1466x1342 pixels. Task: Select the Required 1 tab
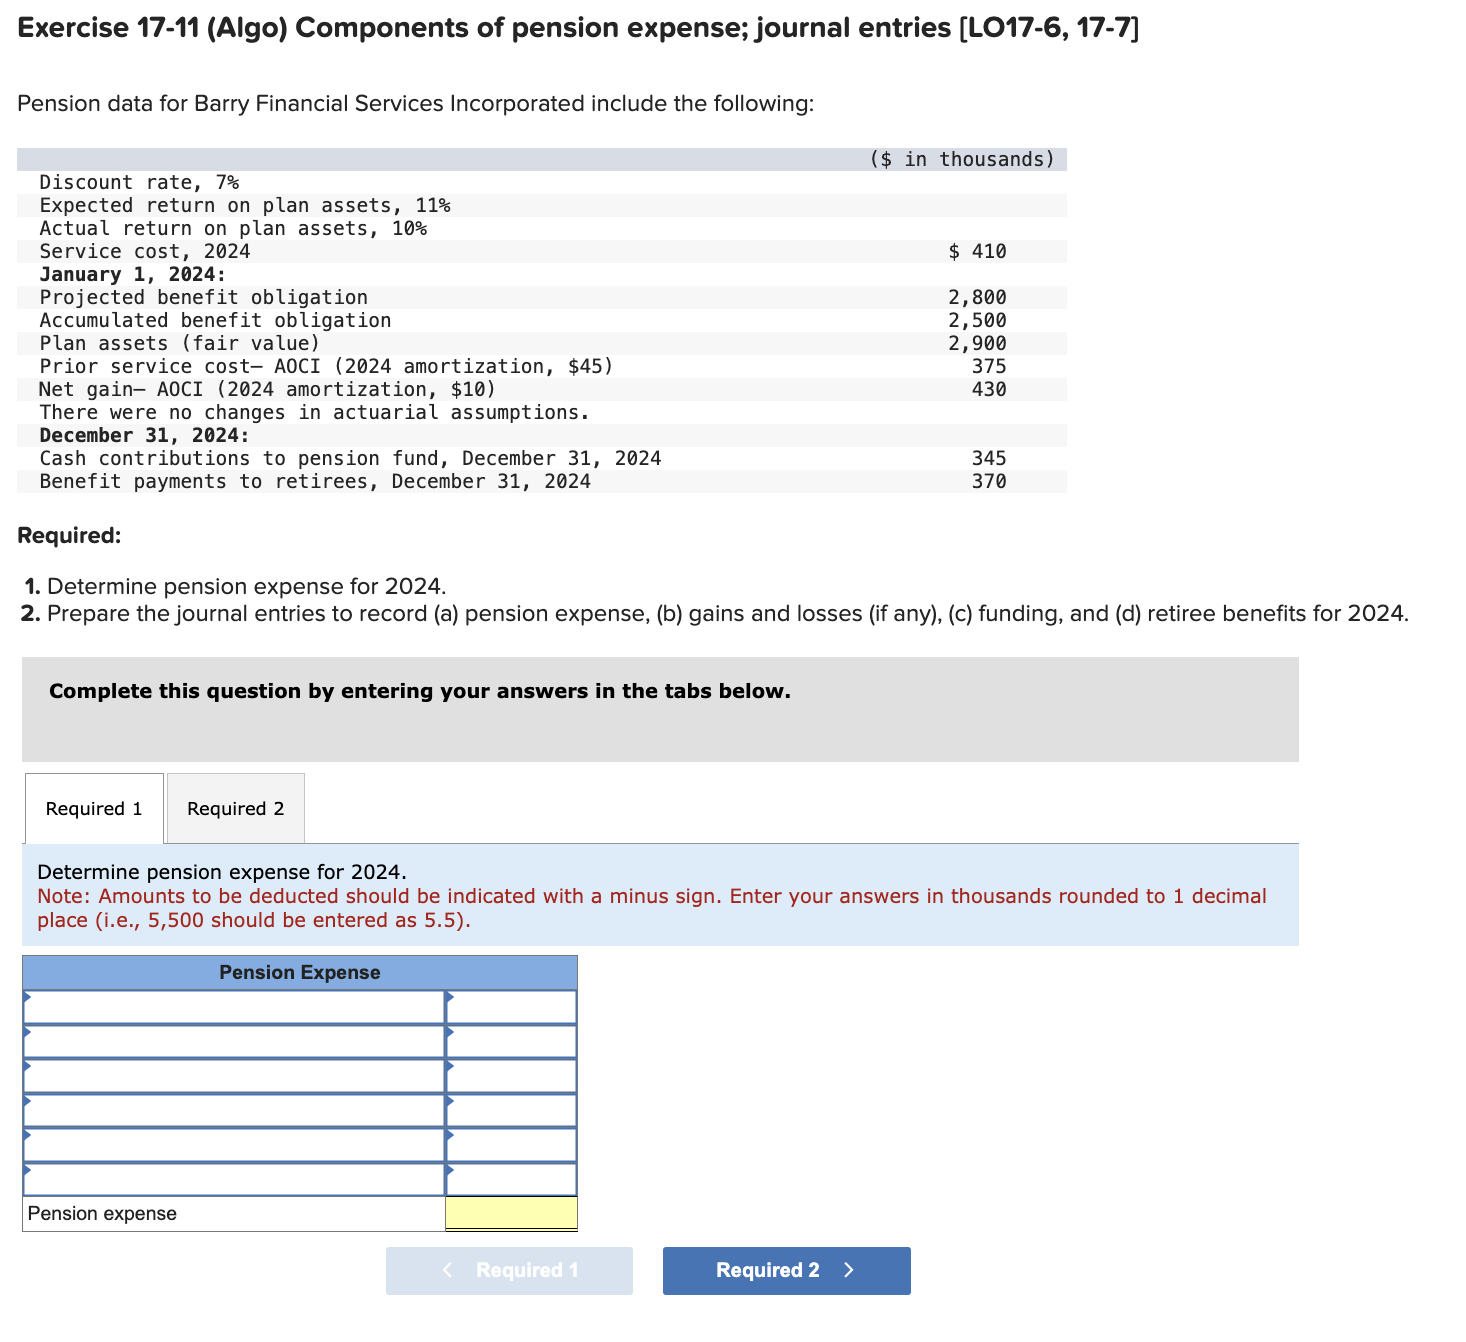coord(93,808)
